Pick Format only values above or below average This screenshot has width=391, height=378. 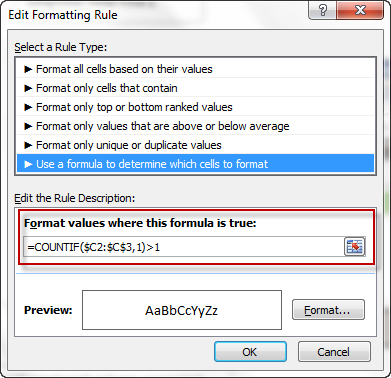195,126
